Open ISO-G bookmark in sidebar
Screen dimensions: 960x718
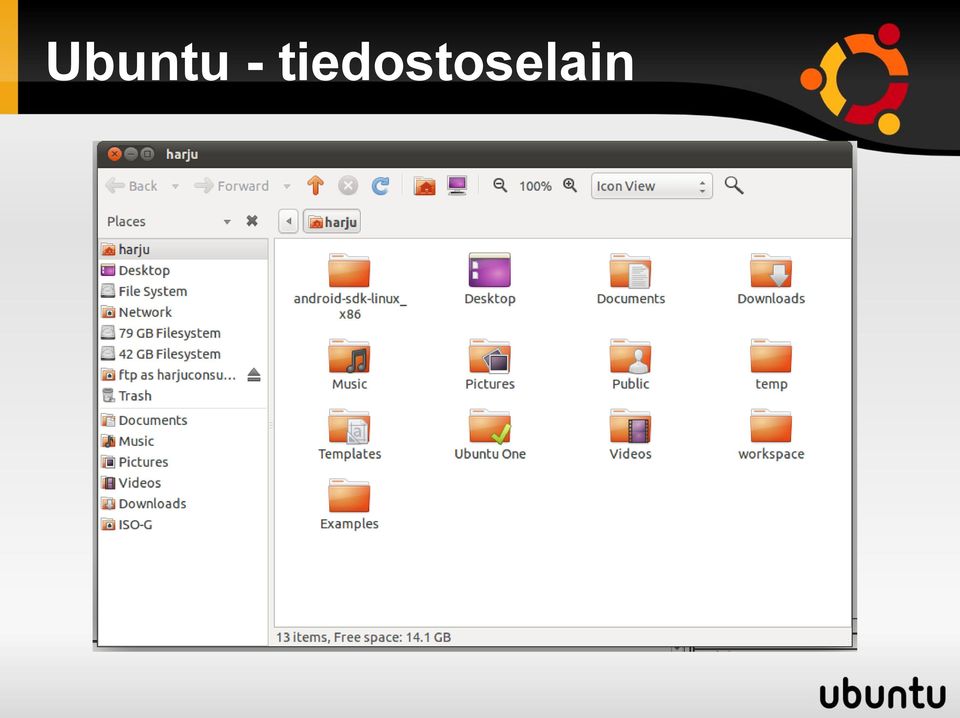click(183, 524)
